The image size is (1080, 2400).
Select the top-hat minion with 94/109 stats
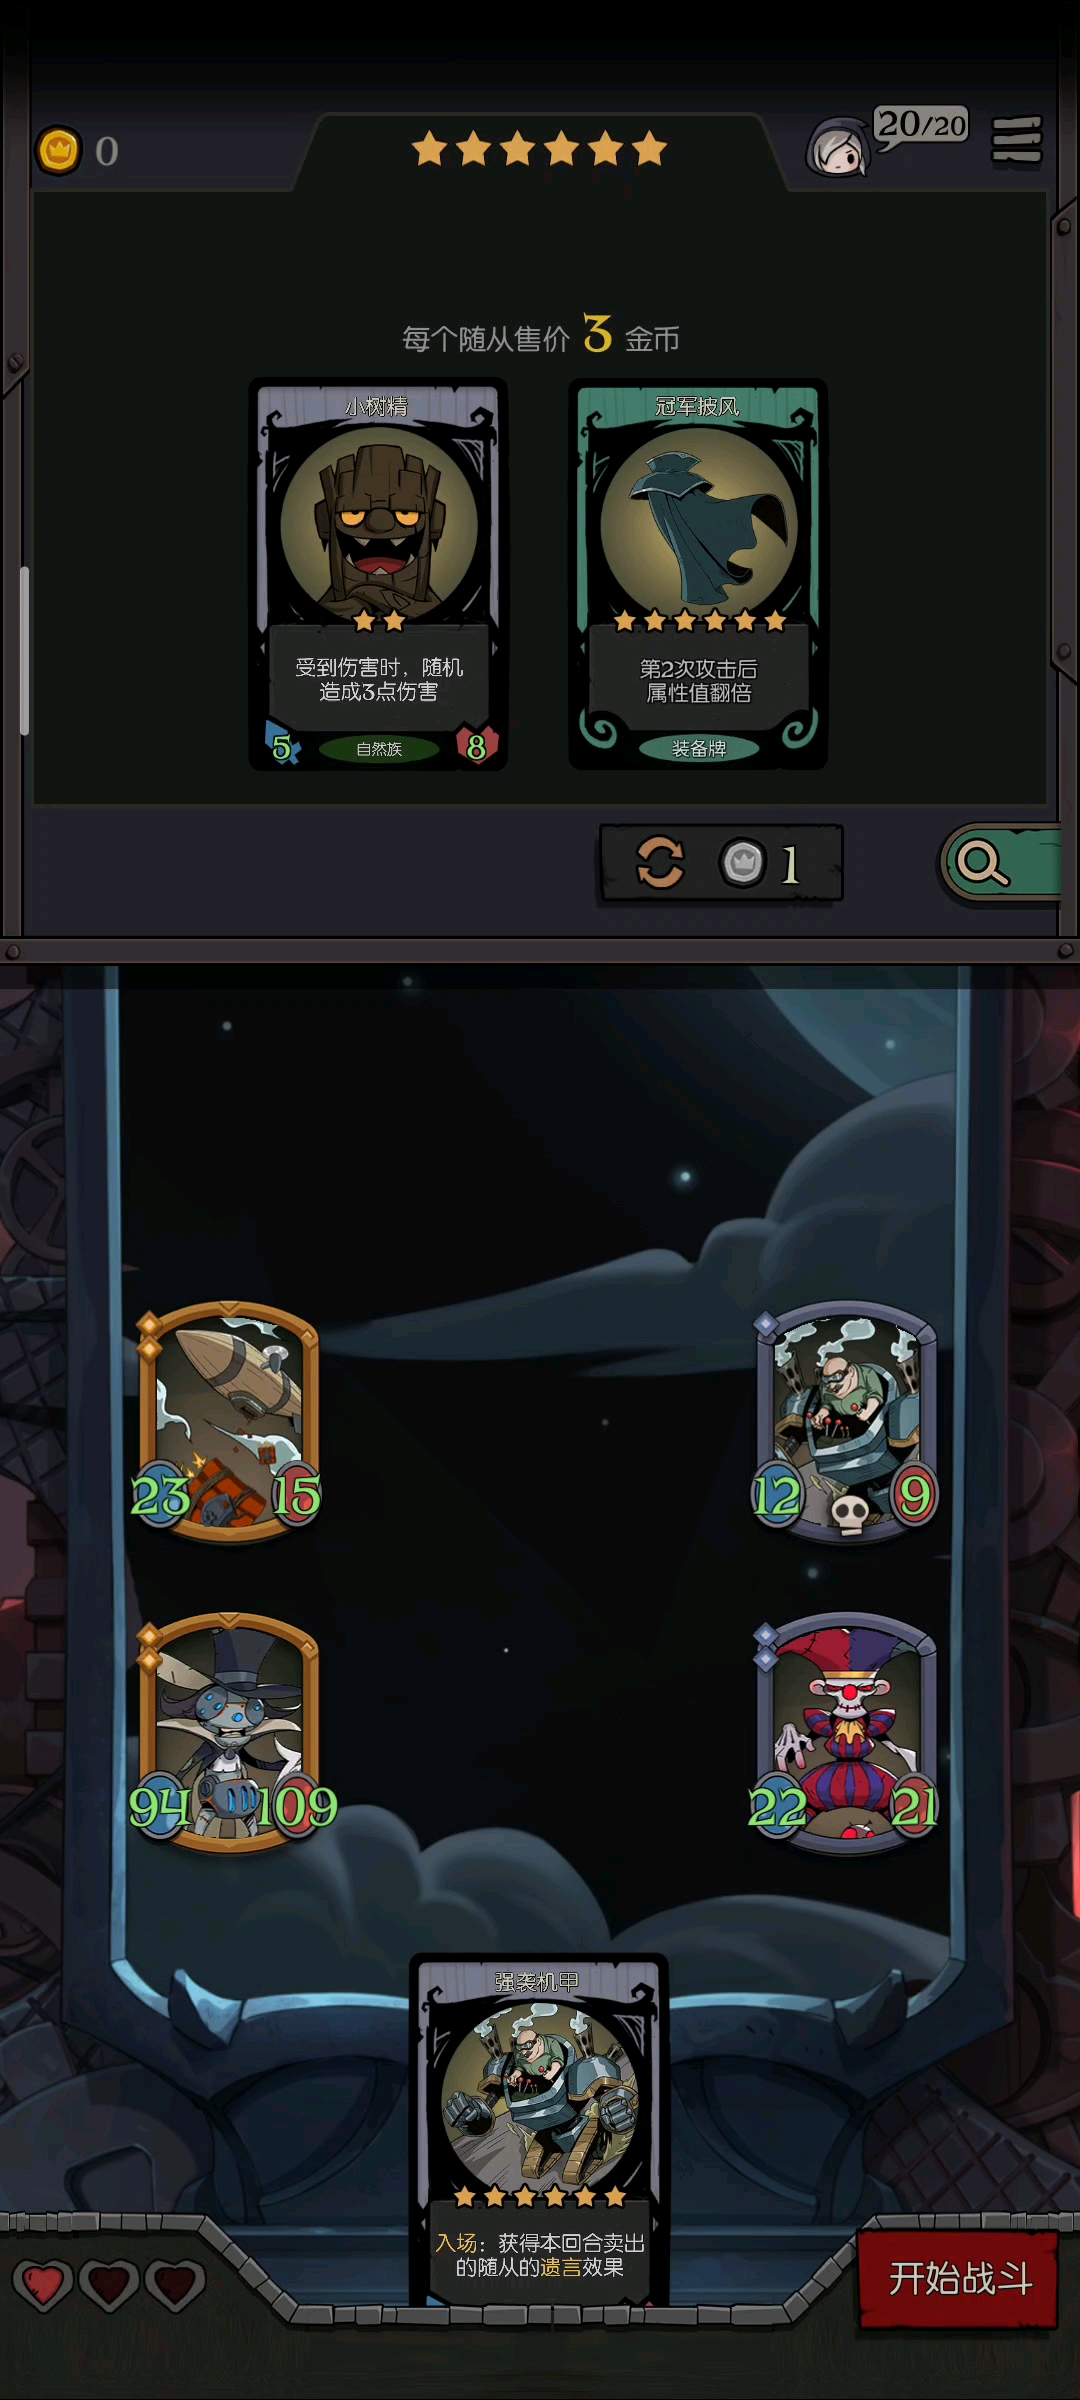230,1733
